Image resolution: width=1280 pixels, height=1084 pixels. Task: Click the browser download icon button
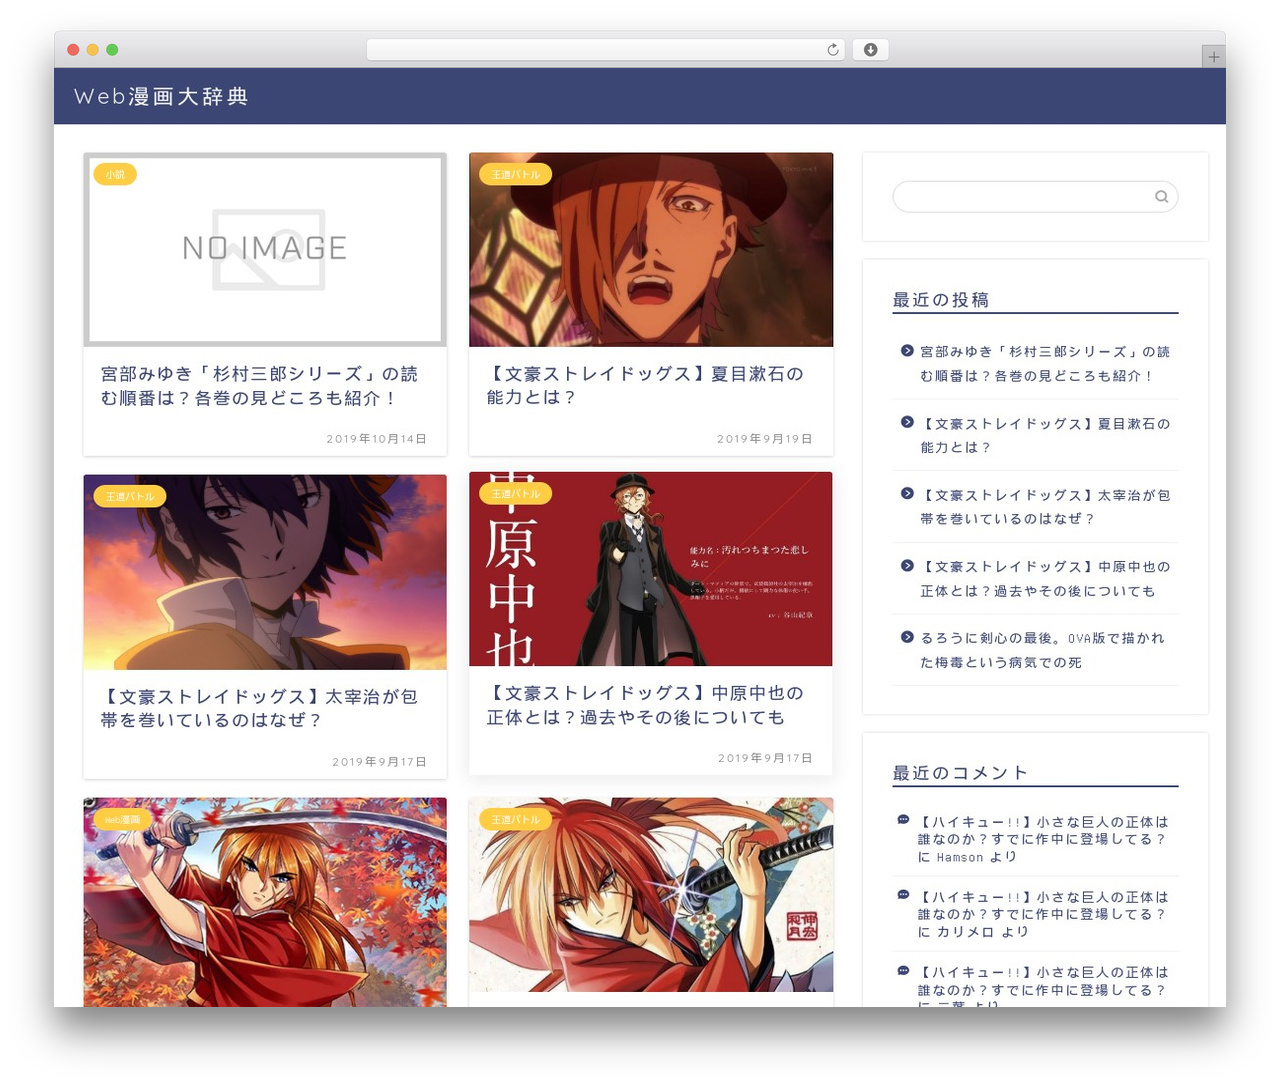870,50
